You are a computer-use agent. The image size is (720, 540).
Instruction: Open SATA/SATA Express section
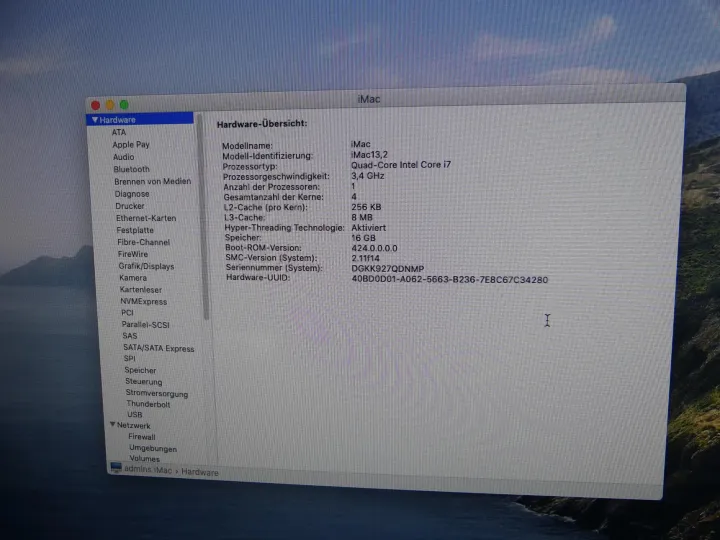(x=158, y=348)
